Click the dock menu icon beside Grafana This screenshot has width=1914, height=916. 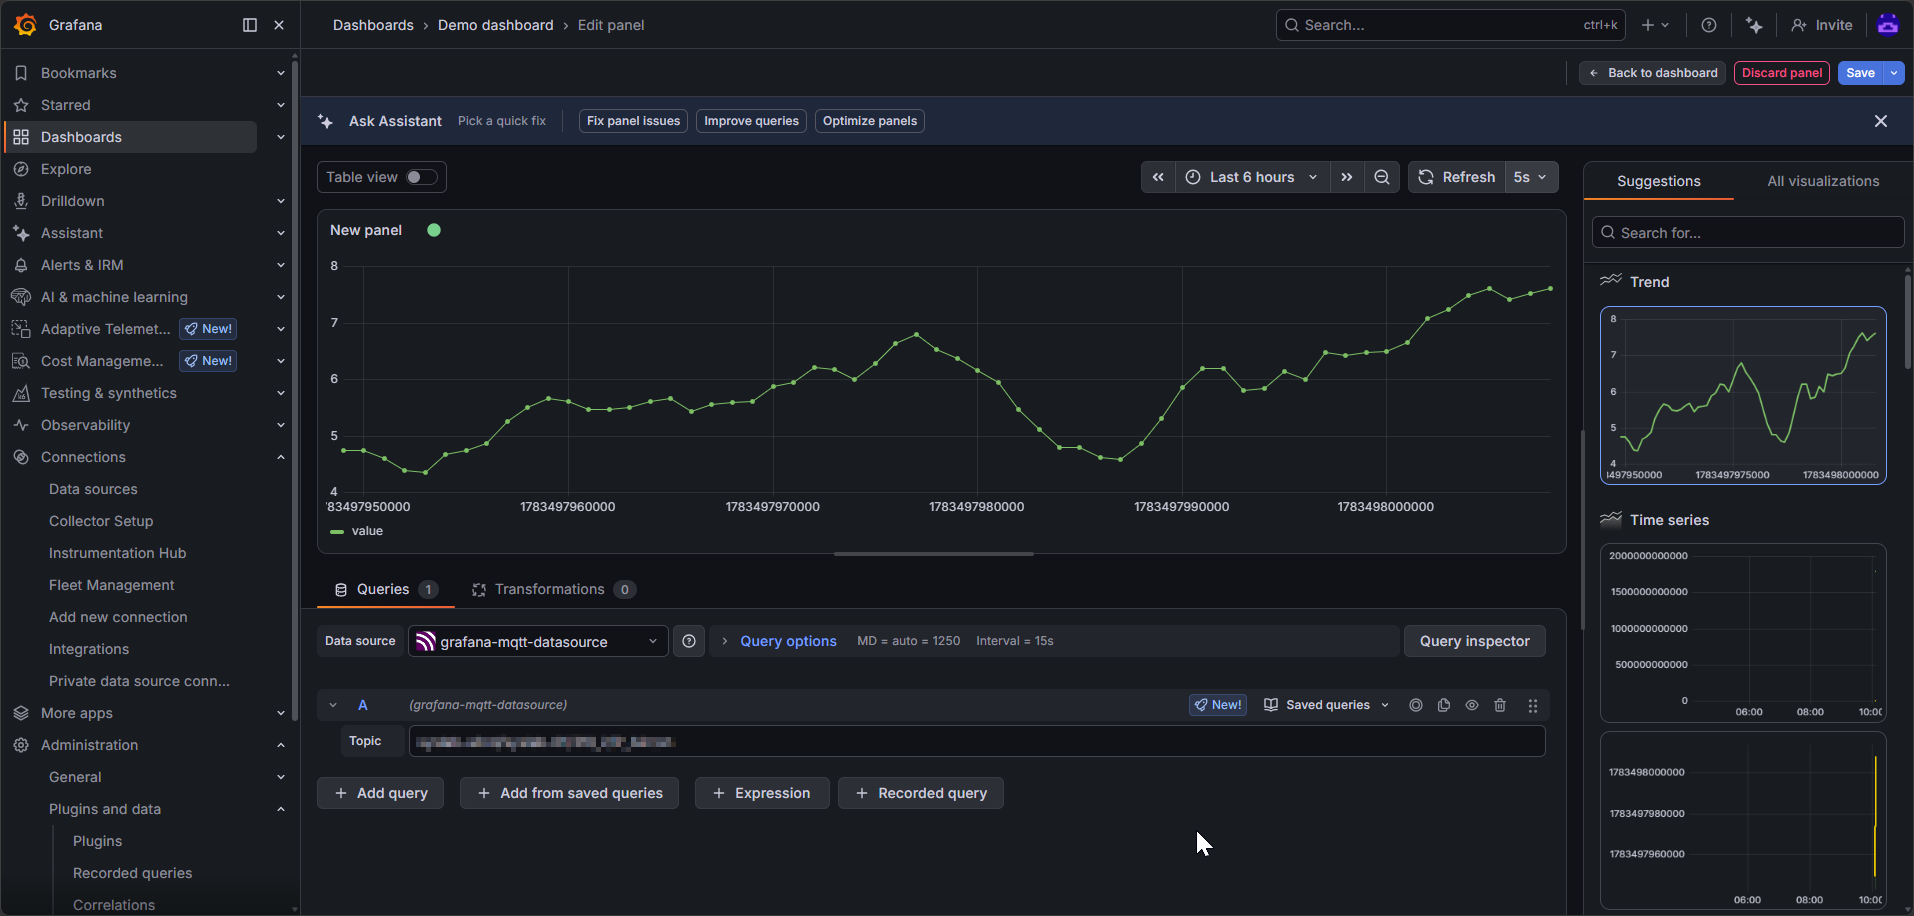250,25
